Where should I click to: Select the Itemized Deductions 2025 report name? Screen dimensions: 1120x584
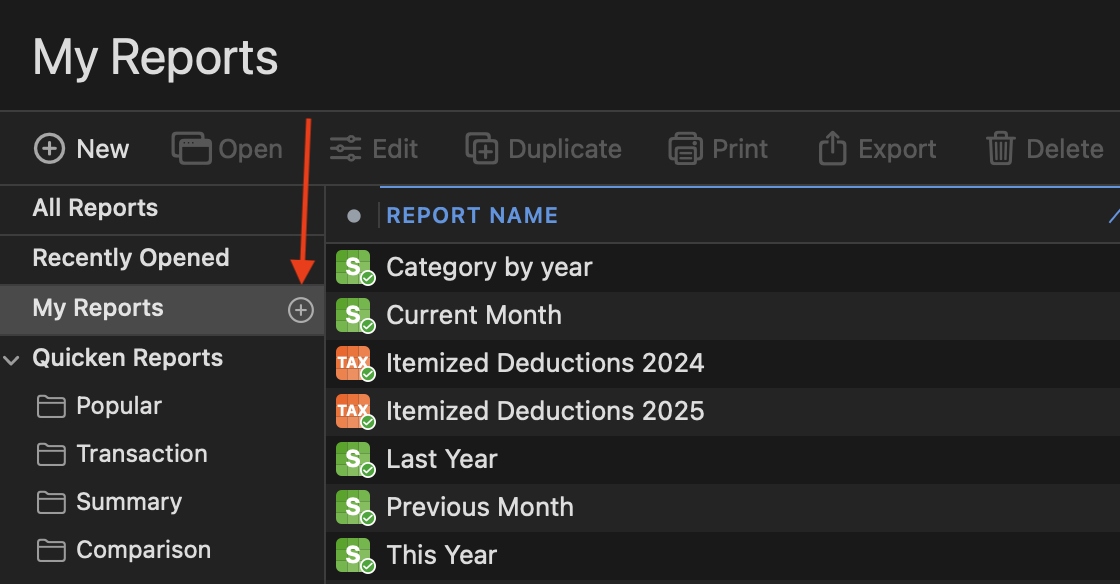545,411
